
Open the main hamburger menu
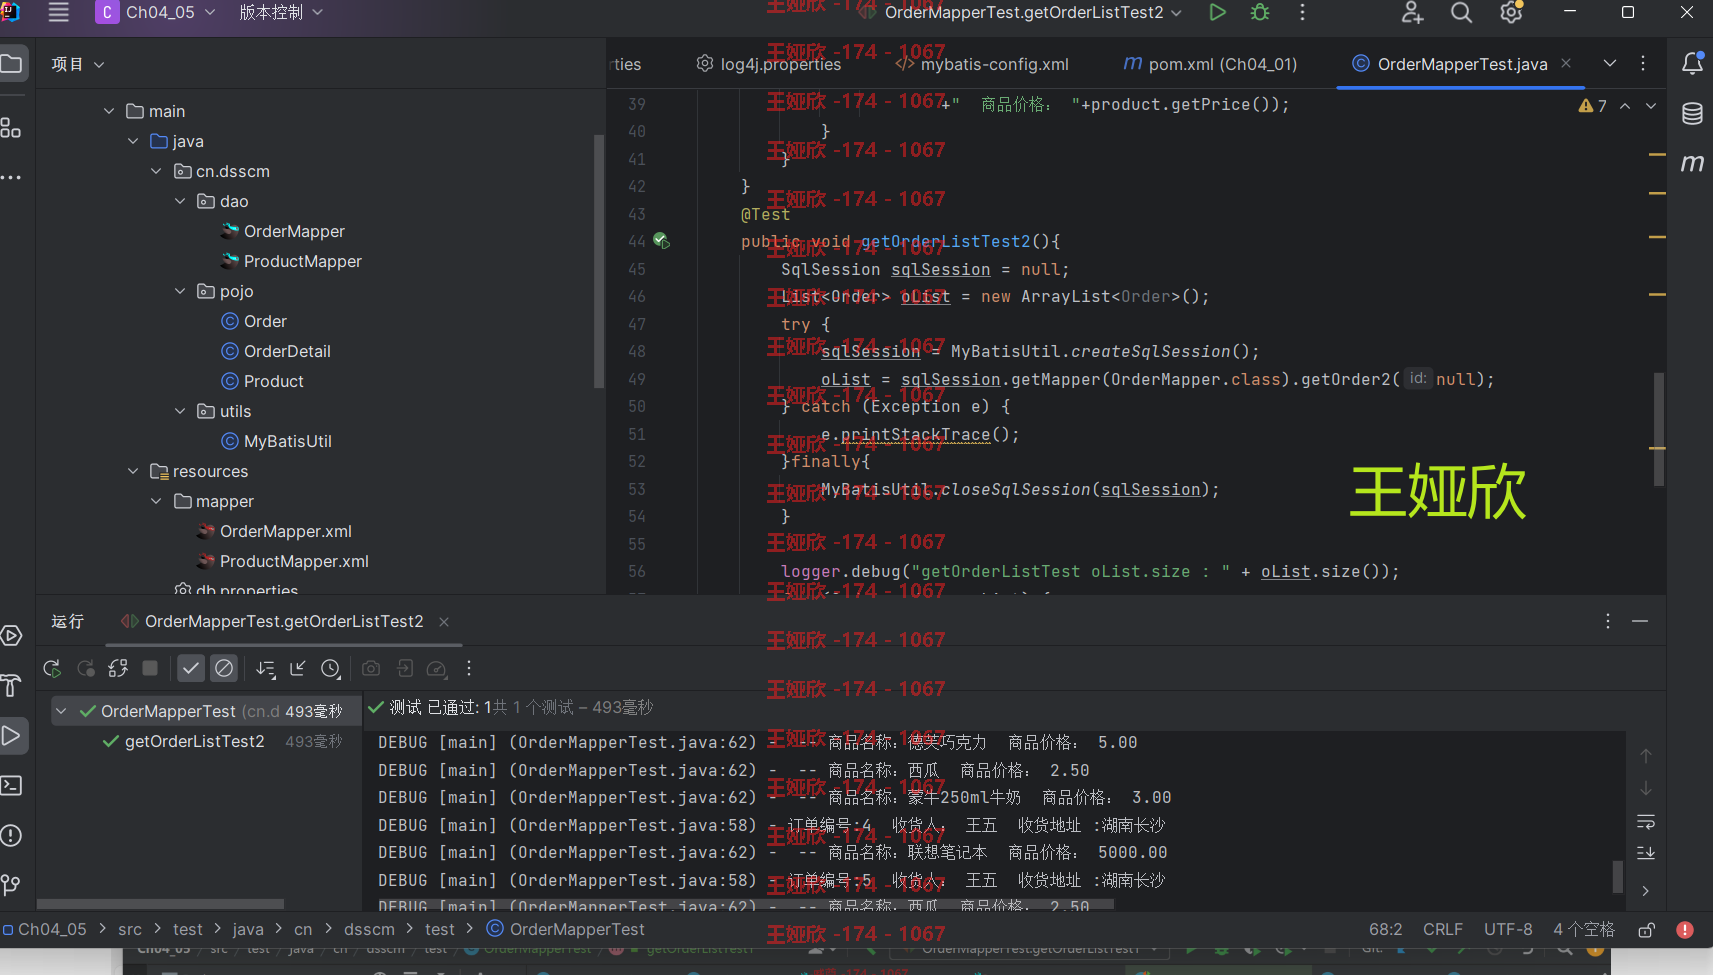[59, 12]
